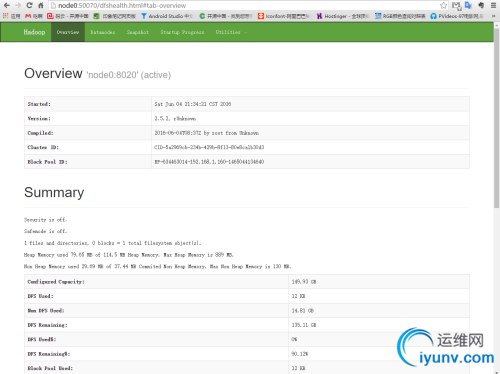Switch to the Datanodes tab
The height and width of the screenshot is (374, 500).
click(x=103, y=32)
